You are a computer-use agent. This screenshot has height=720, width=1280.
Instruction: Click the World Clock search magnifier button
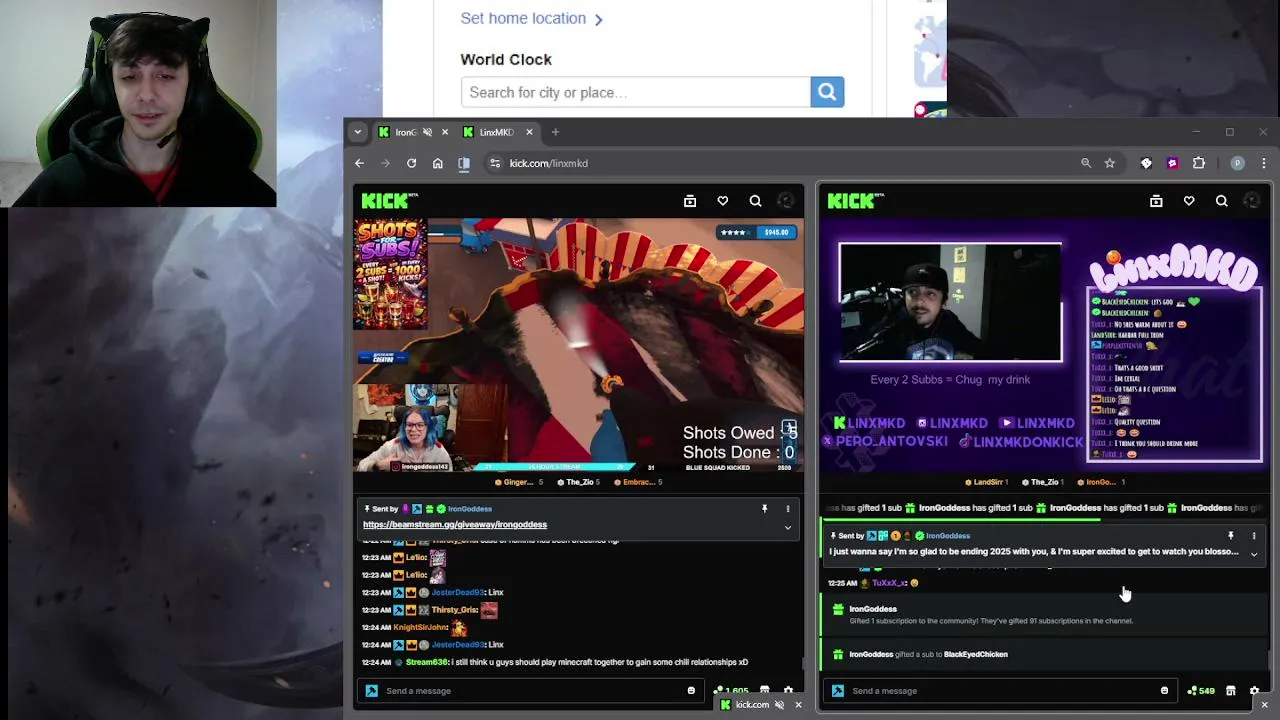tap(827, 92)
